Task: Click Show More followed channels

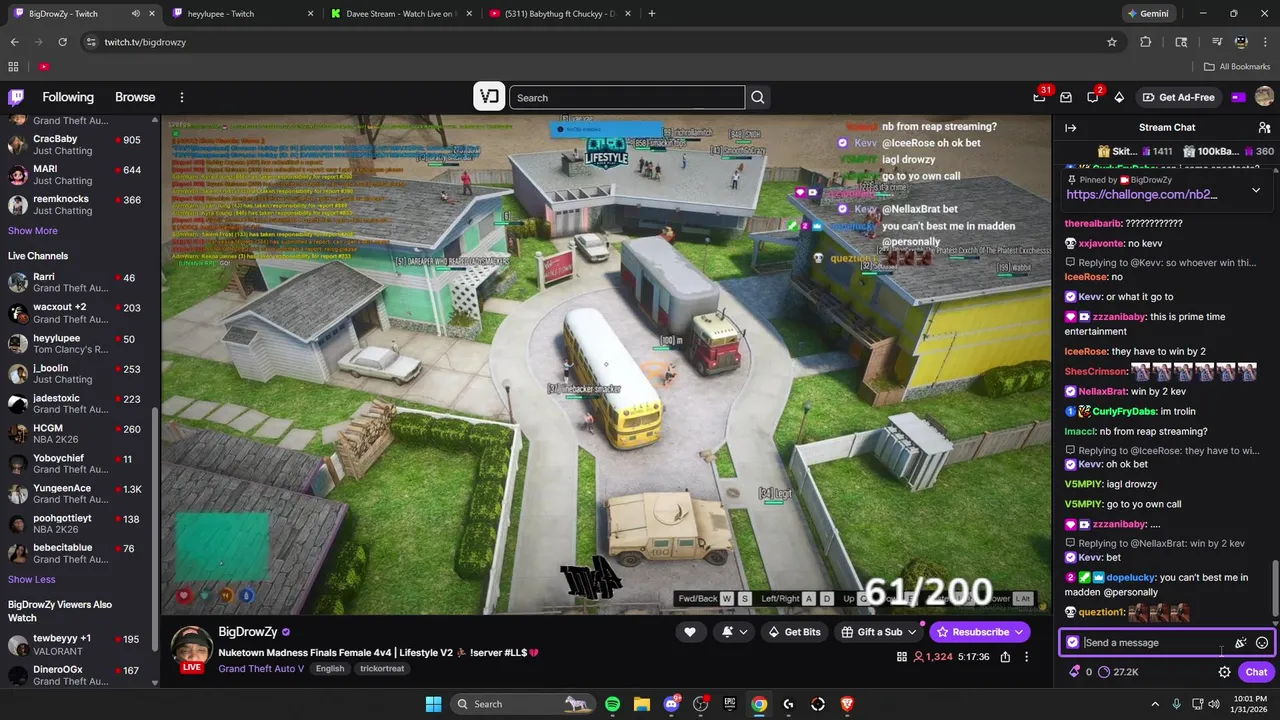Action: pos(33,231)
